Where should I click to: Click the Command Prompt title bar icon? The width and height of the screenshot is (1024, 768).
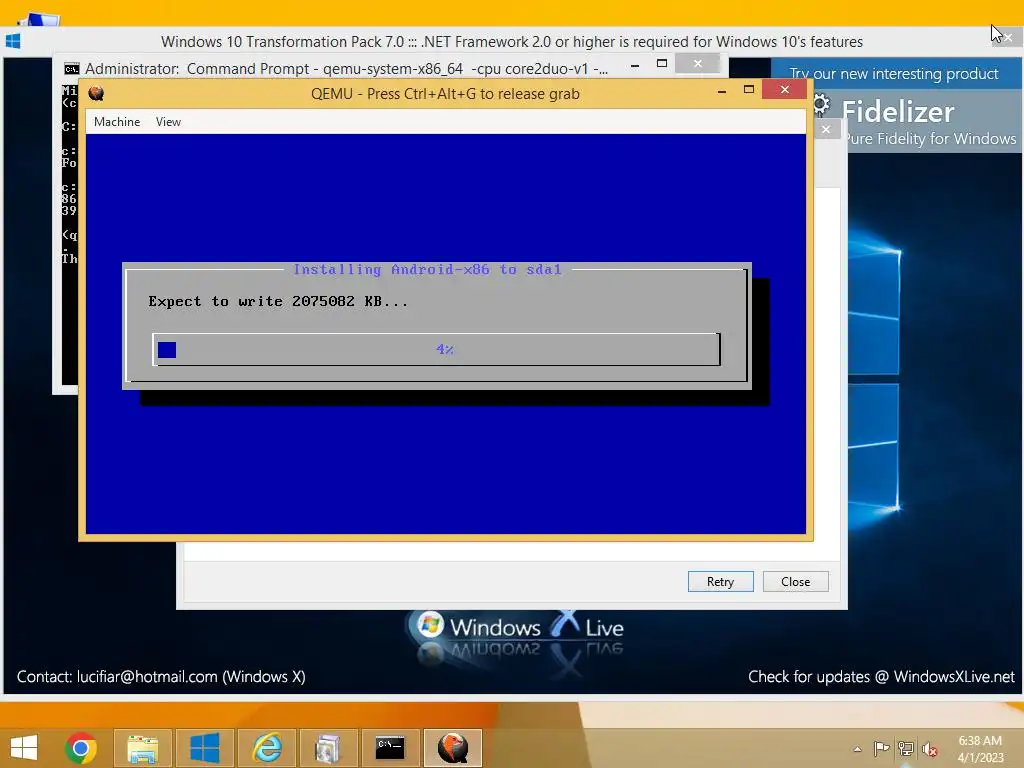coord(71,69)
